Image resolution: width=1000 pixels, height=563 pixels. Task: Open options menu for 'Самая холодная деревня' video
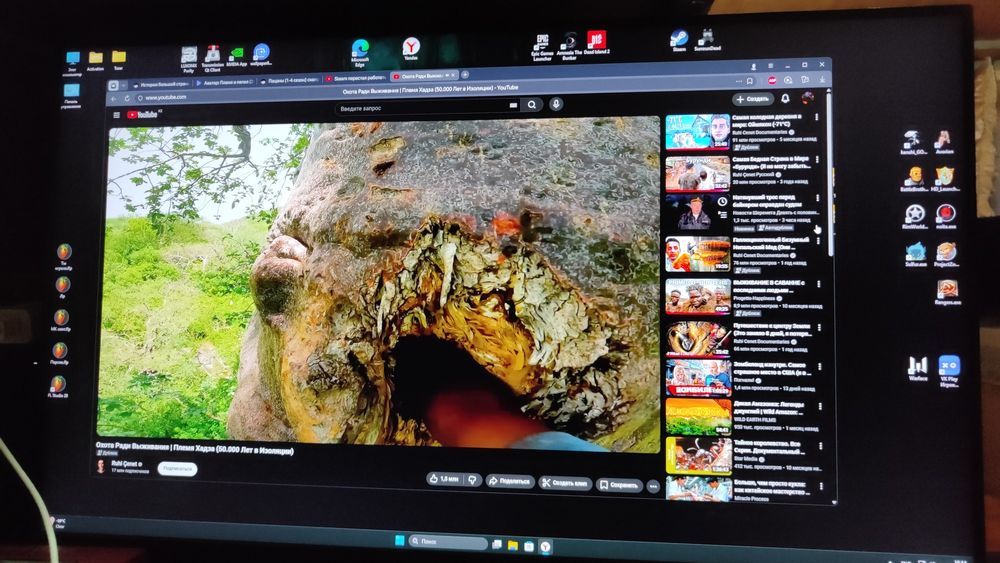pyautogui.click(x=816, y=117)
